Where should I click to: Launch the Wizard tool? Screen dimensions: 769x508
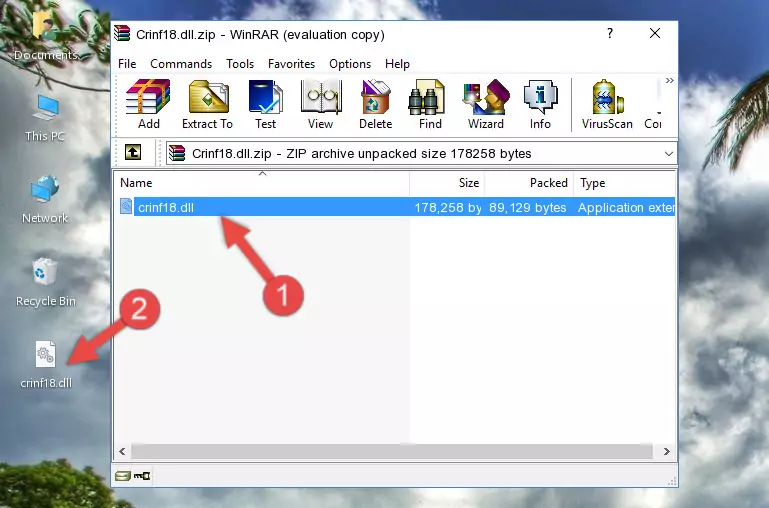point(486,104)
